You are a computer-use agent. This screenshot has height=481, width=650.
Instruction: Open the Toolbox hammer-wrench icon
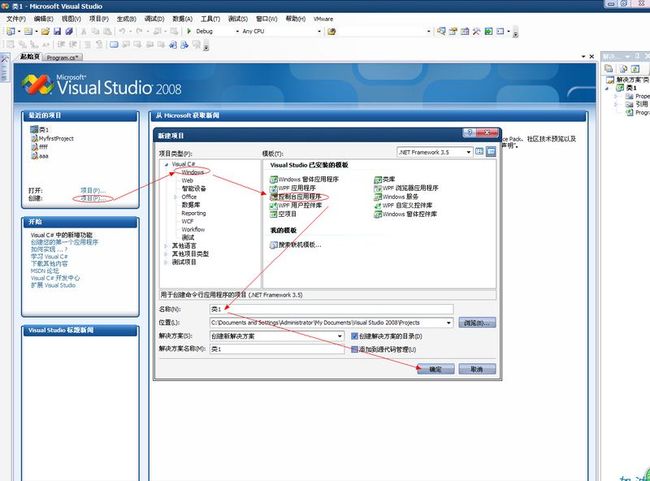click(x=476, y=31)
